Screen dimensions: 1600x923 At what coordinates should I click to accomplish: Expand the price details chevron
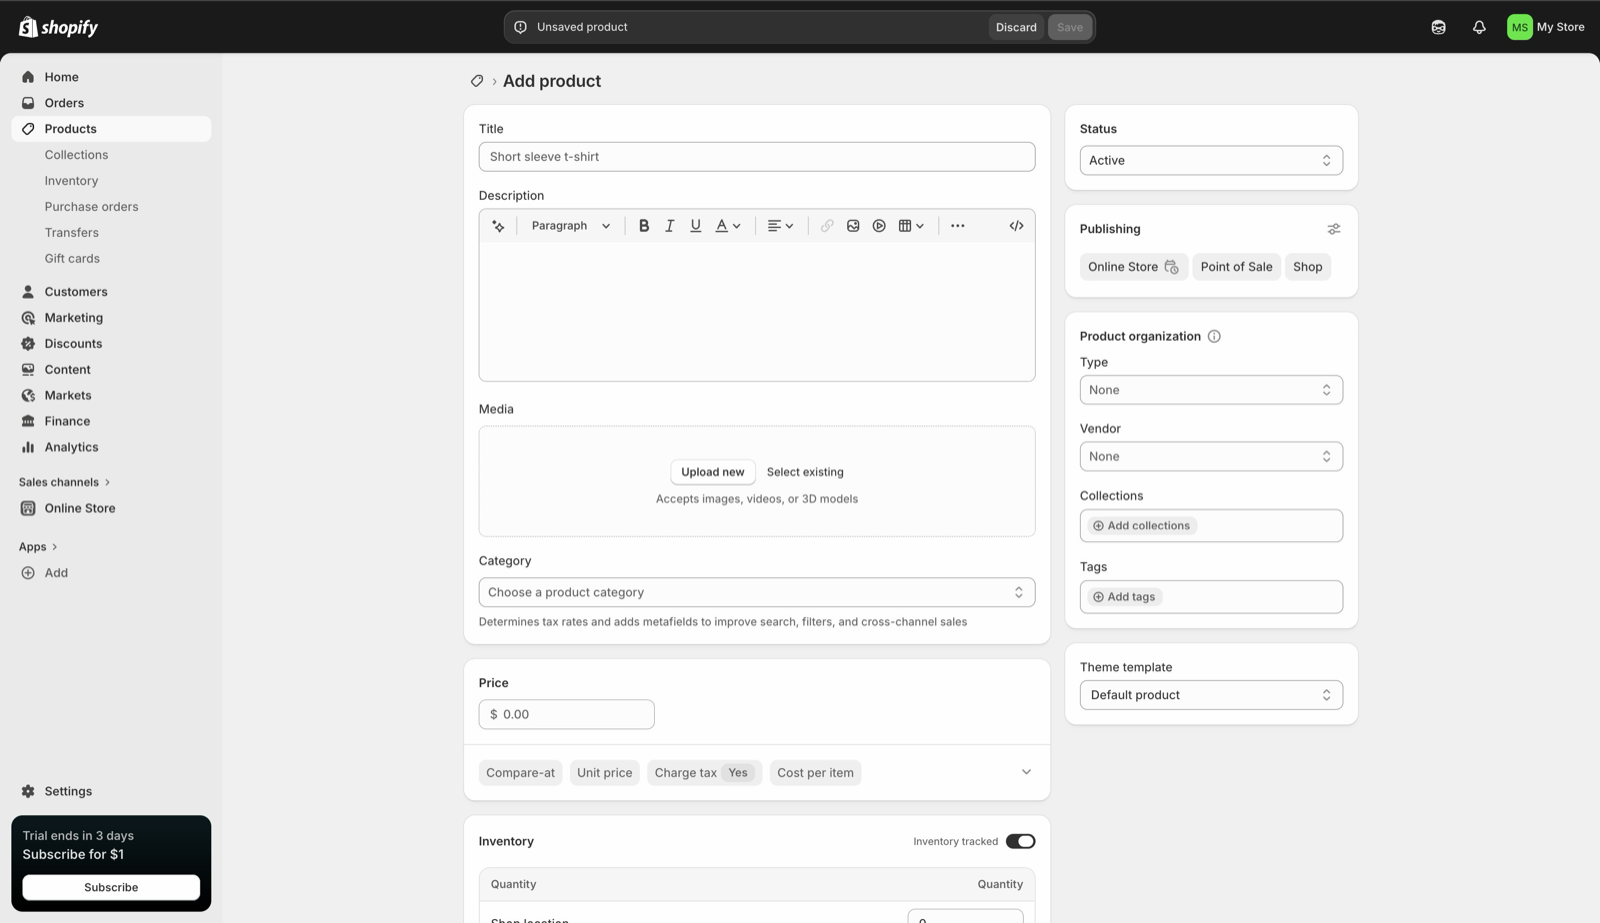coord(1026,772)
